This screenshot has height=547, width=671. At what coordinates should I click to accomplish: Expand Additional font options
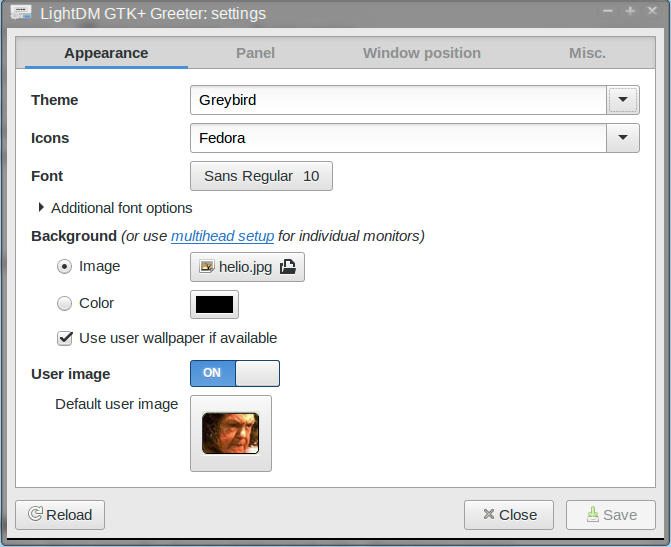[42, 208]
